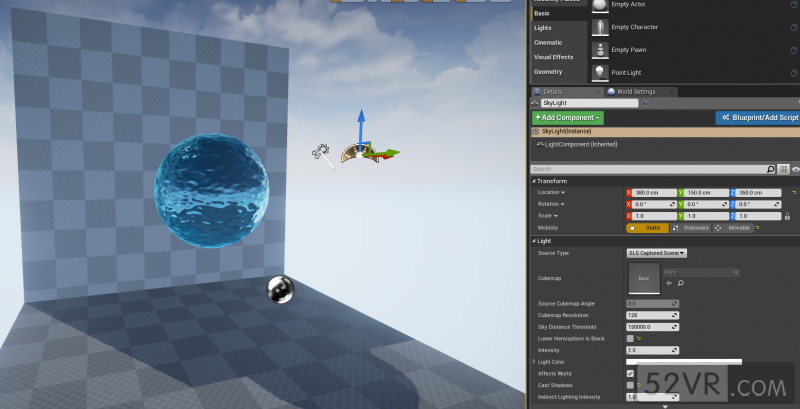
Task: Click the browse-to-asset magnifier under Cubemap
Action: tap(681, 284)
